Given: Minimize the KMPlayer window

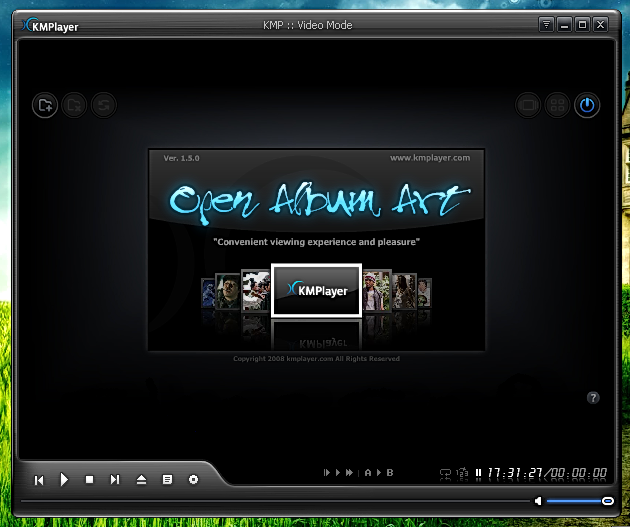Looking at the screenshot, I should click(565, 25).
